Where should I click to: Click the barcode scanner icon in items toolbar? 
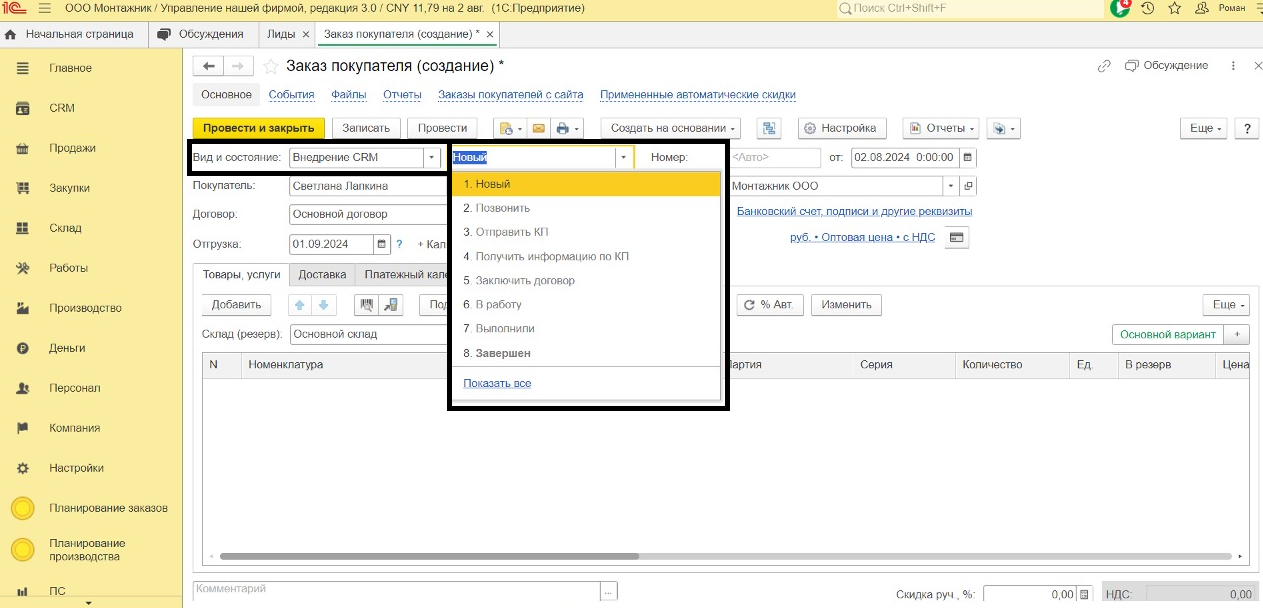(366, 305)
